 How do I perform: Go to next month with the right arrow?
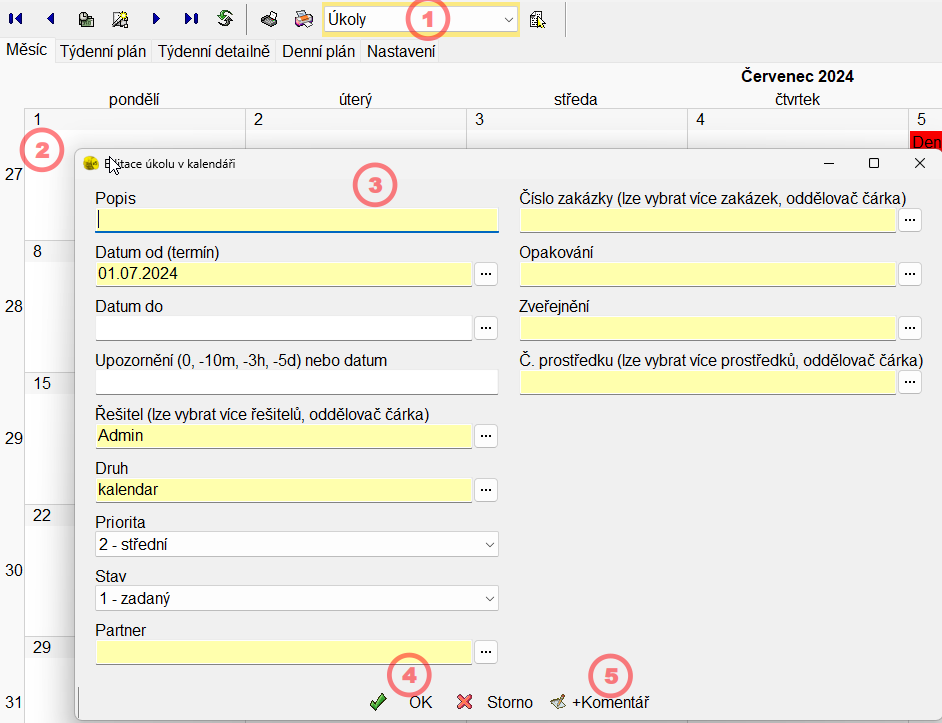point(156,19)
